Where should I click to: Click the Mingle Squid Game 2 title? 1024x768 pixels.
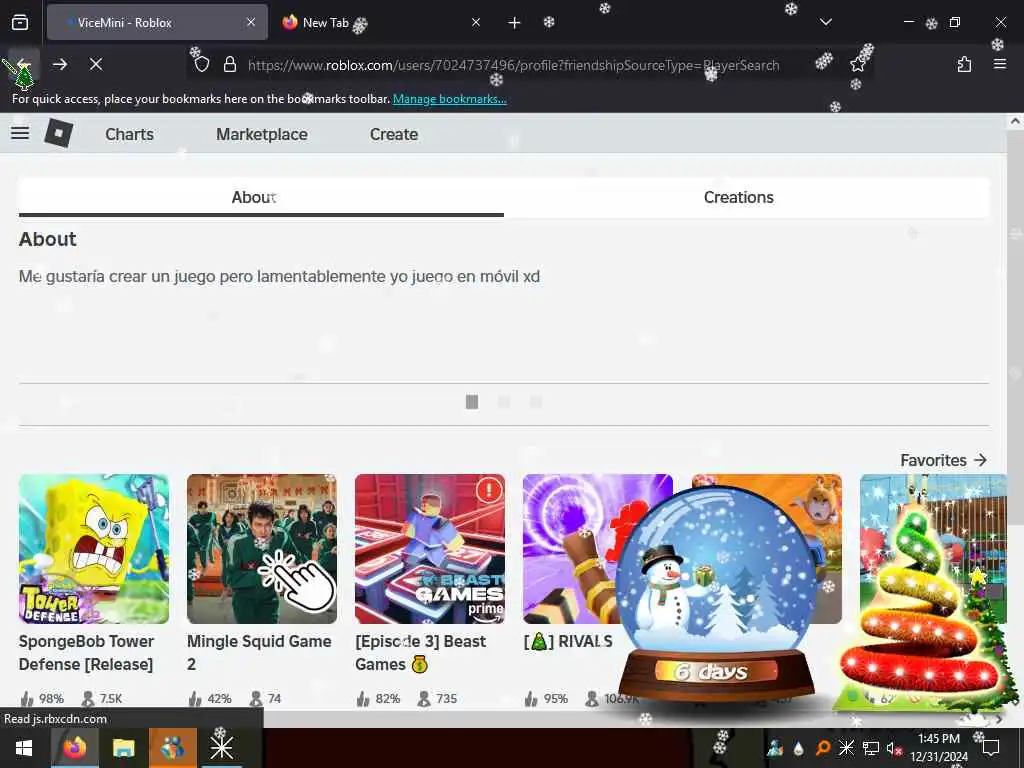(259, 652)
